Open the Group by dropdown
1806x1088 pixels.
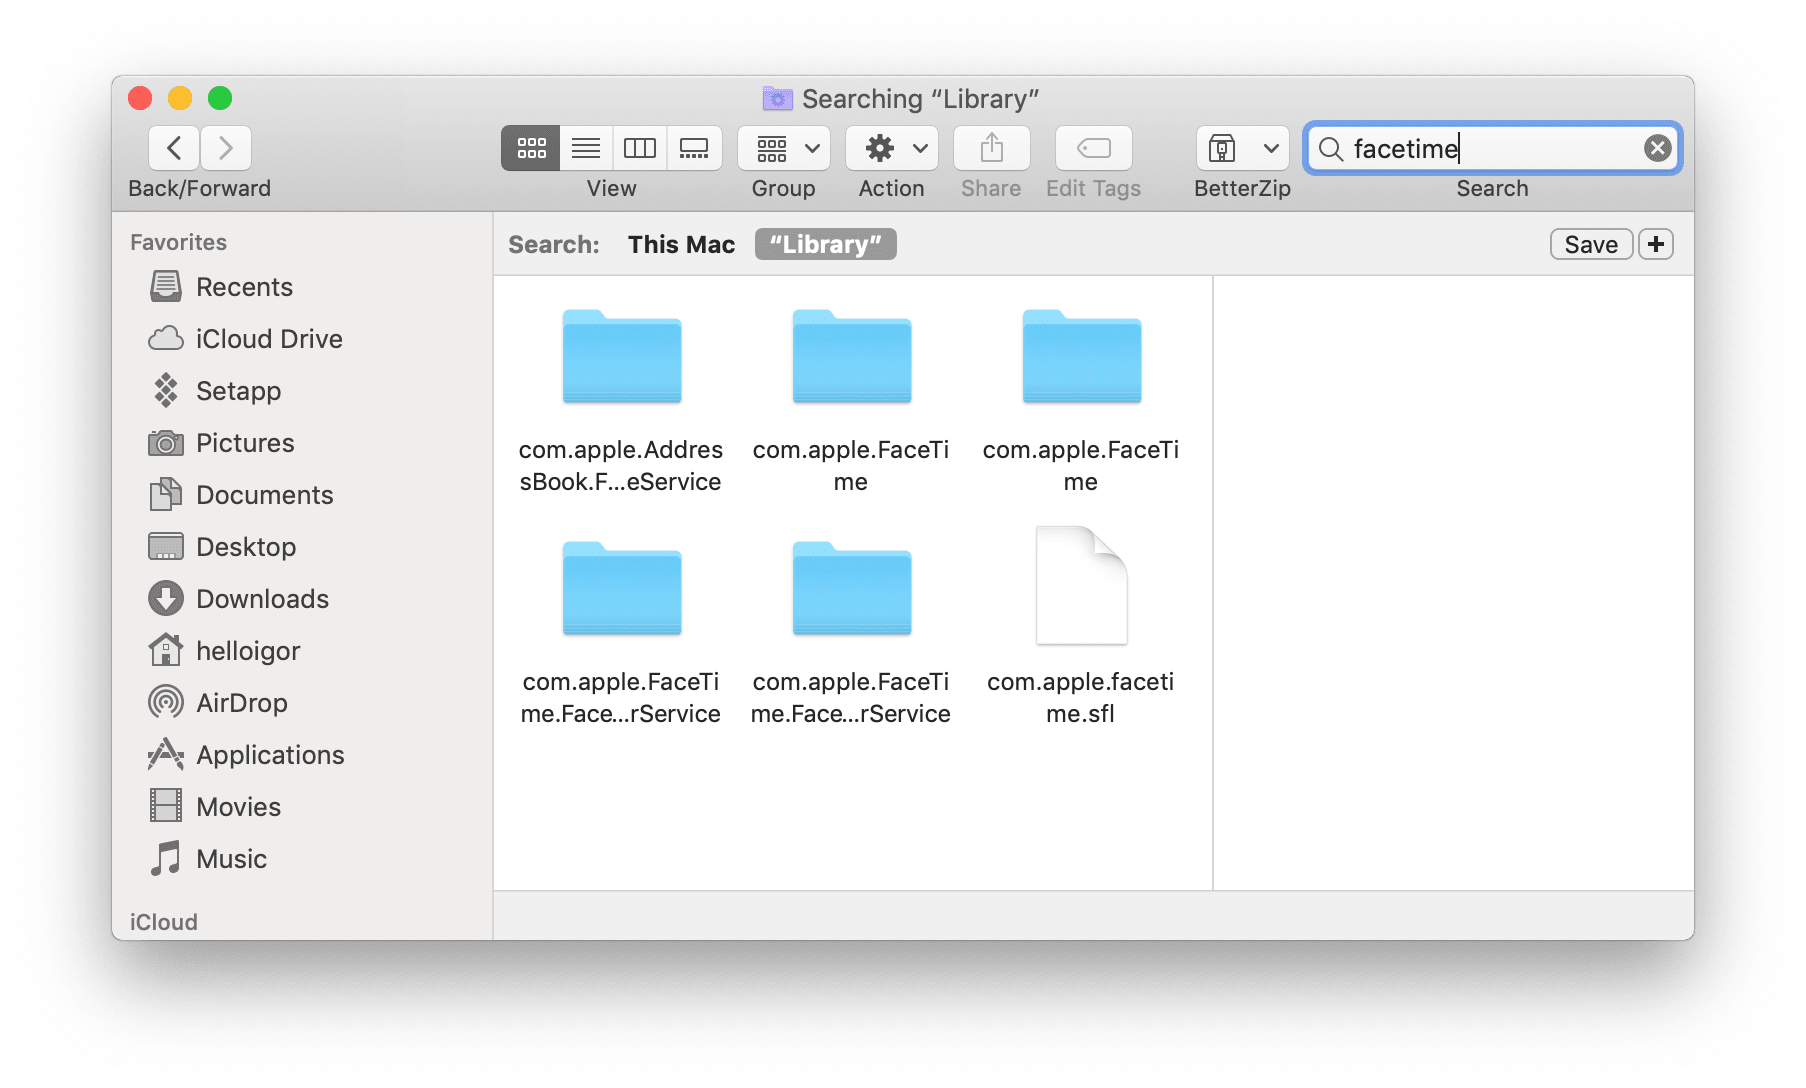pos(782,148)
